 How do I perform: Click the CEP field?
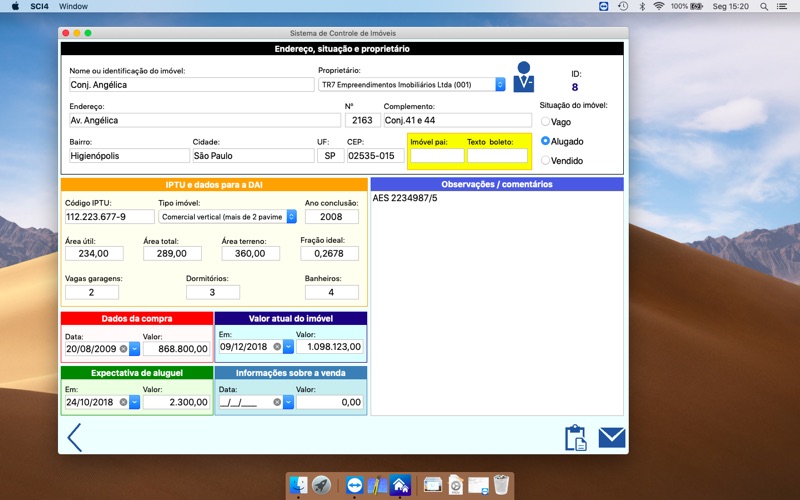376,156
